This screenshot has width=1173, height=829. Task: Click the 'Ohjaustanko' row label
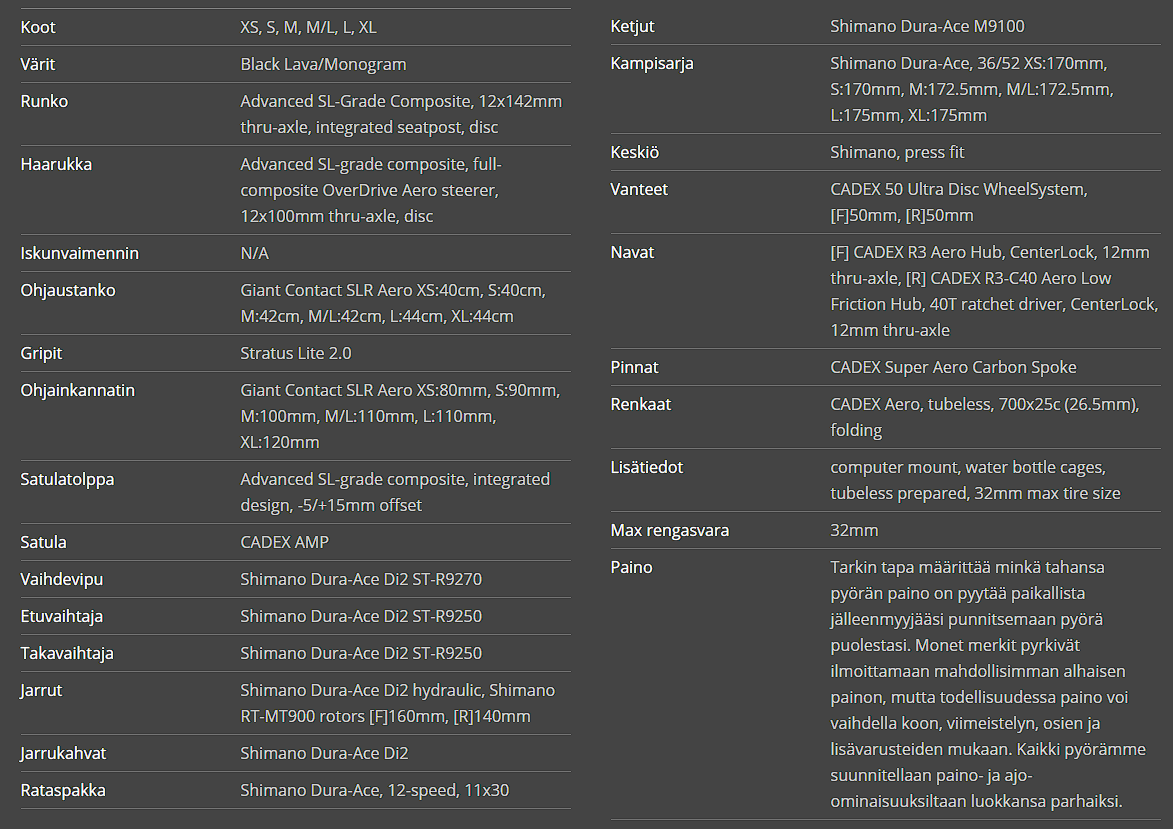[x=68, y=290]
